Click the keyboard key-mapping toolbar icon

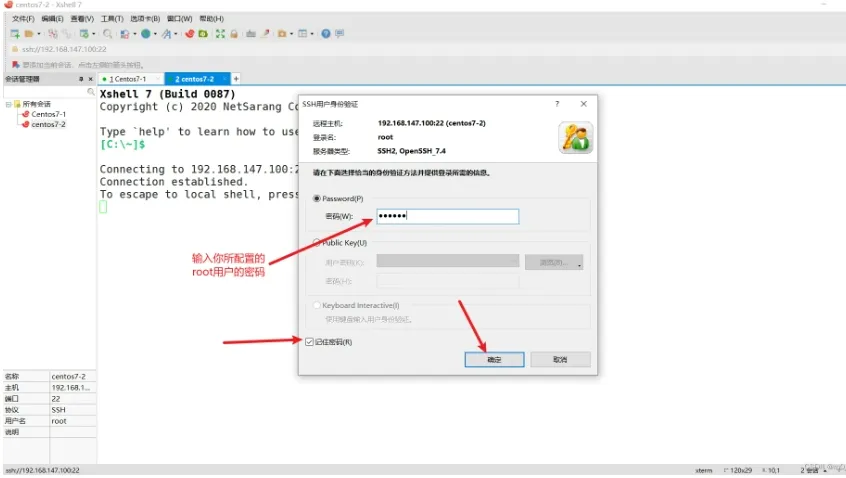(251, 33)
